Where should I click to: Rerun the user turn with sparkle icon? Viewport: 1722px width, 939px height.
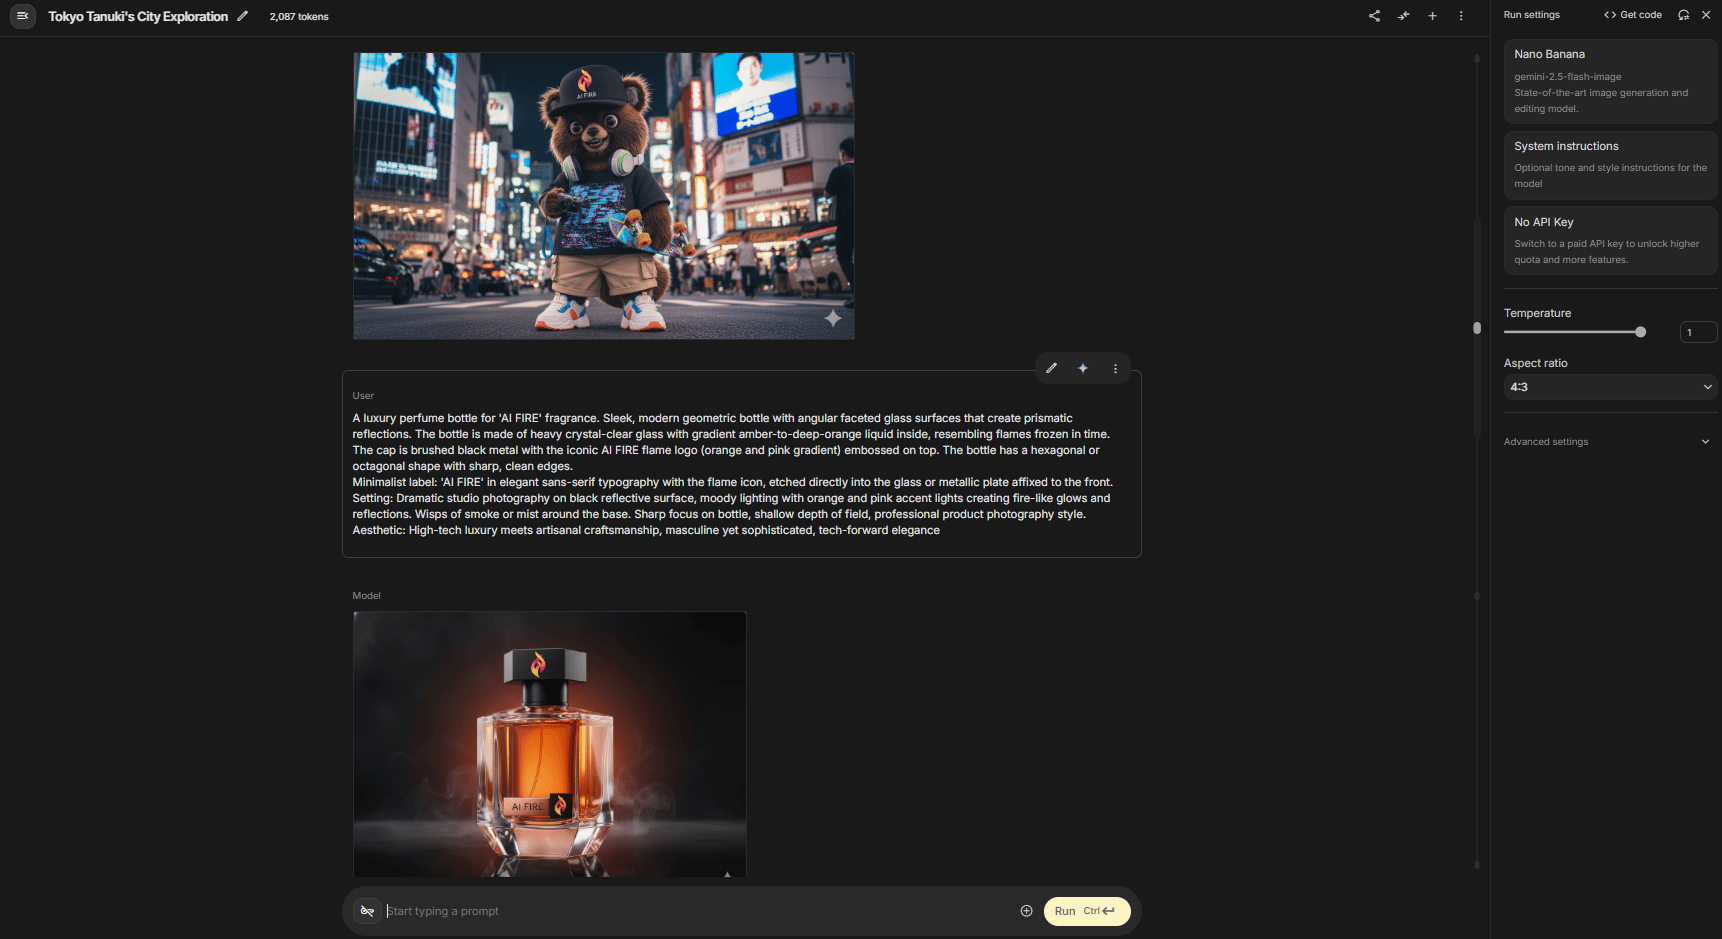pos(1083,368)
